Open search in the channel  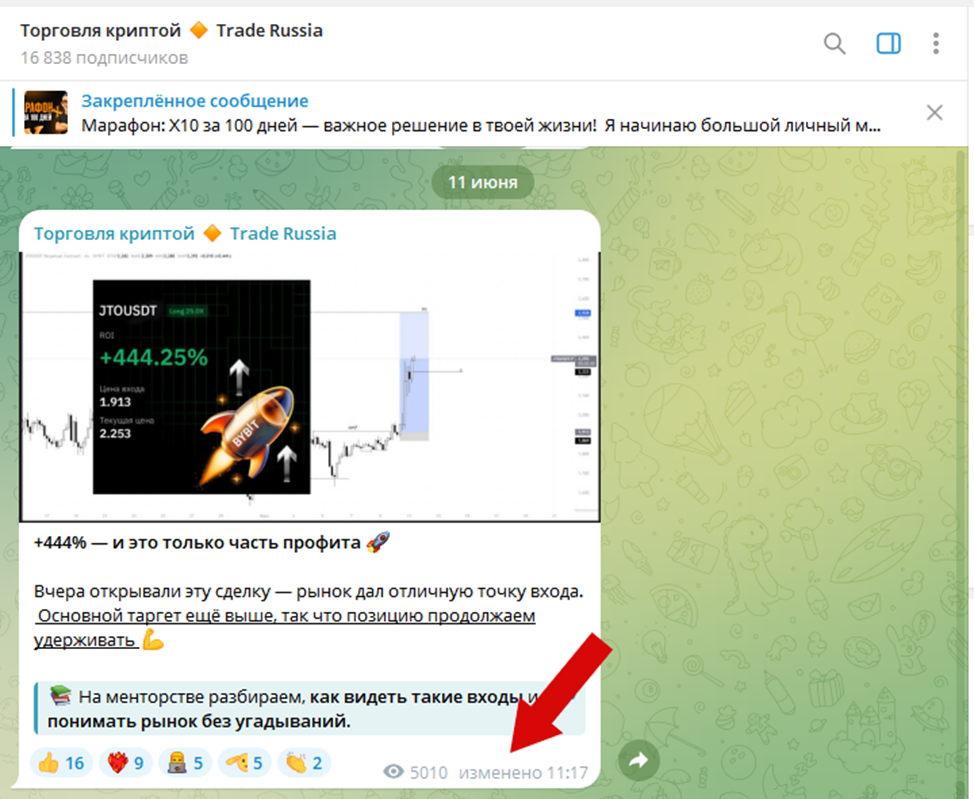[x=834, y=43]
